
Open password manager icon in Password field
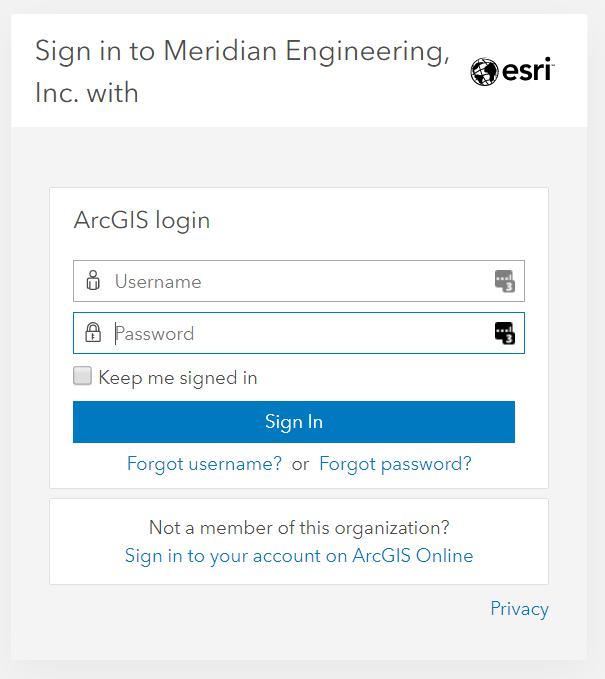click(504, 333)
